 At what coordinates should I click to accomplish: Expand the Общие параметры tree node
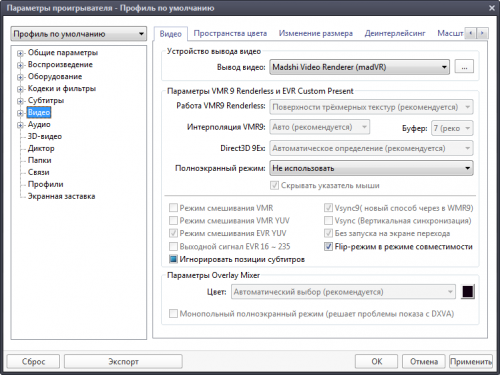(x=20, y=53)
